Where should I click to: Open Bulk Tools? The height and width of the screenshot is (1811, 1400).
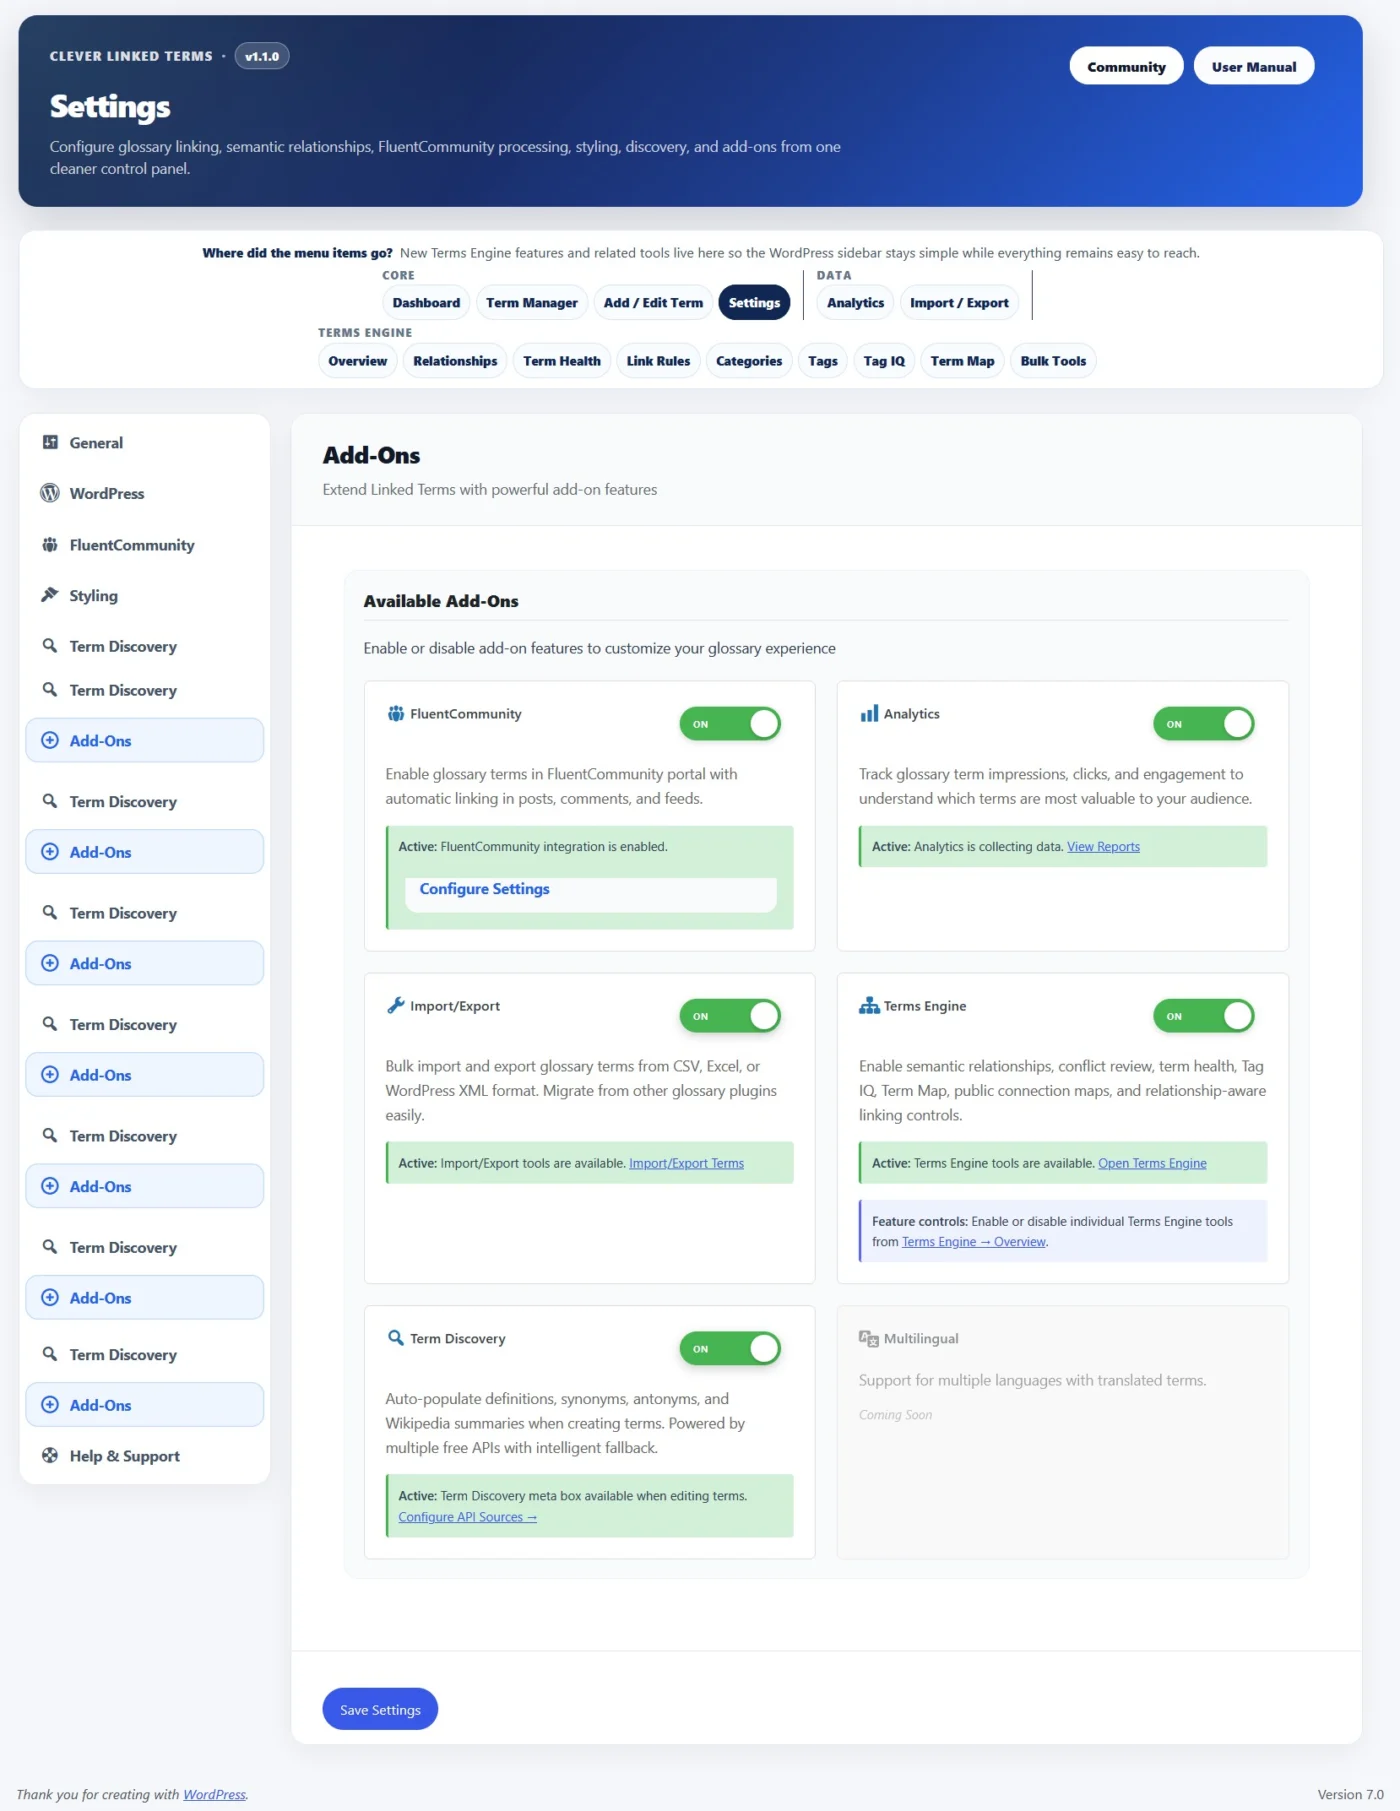tap(1053, 361)
